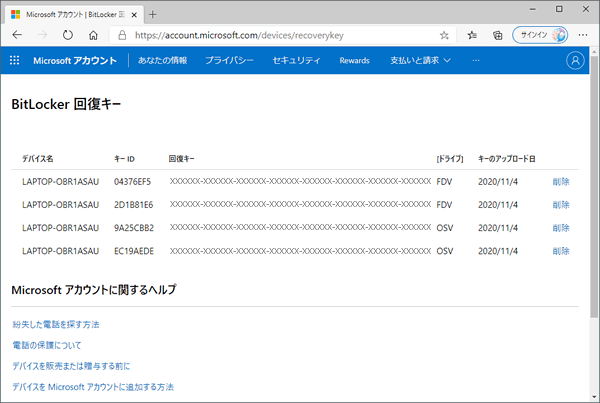
Task: Open 紛失した電話を探す方法 help link
Action: pos(56,325)
